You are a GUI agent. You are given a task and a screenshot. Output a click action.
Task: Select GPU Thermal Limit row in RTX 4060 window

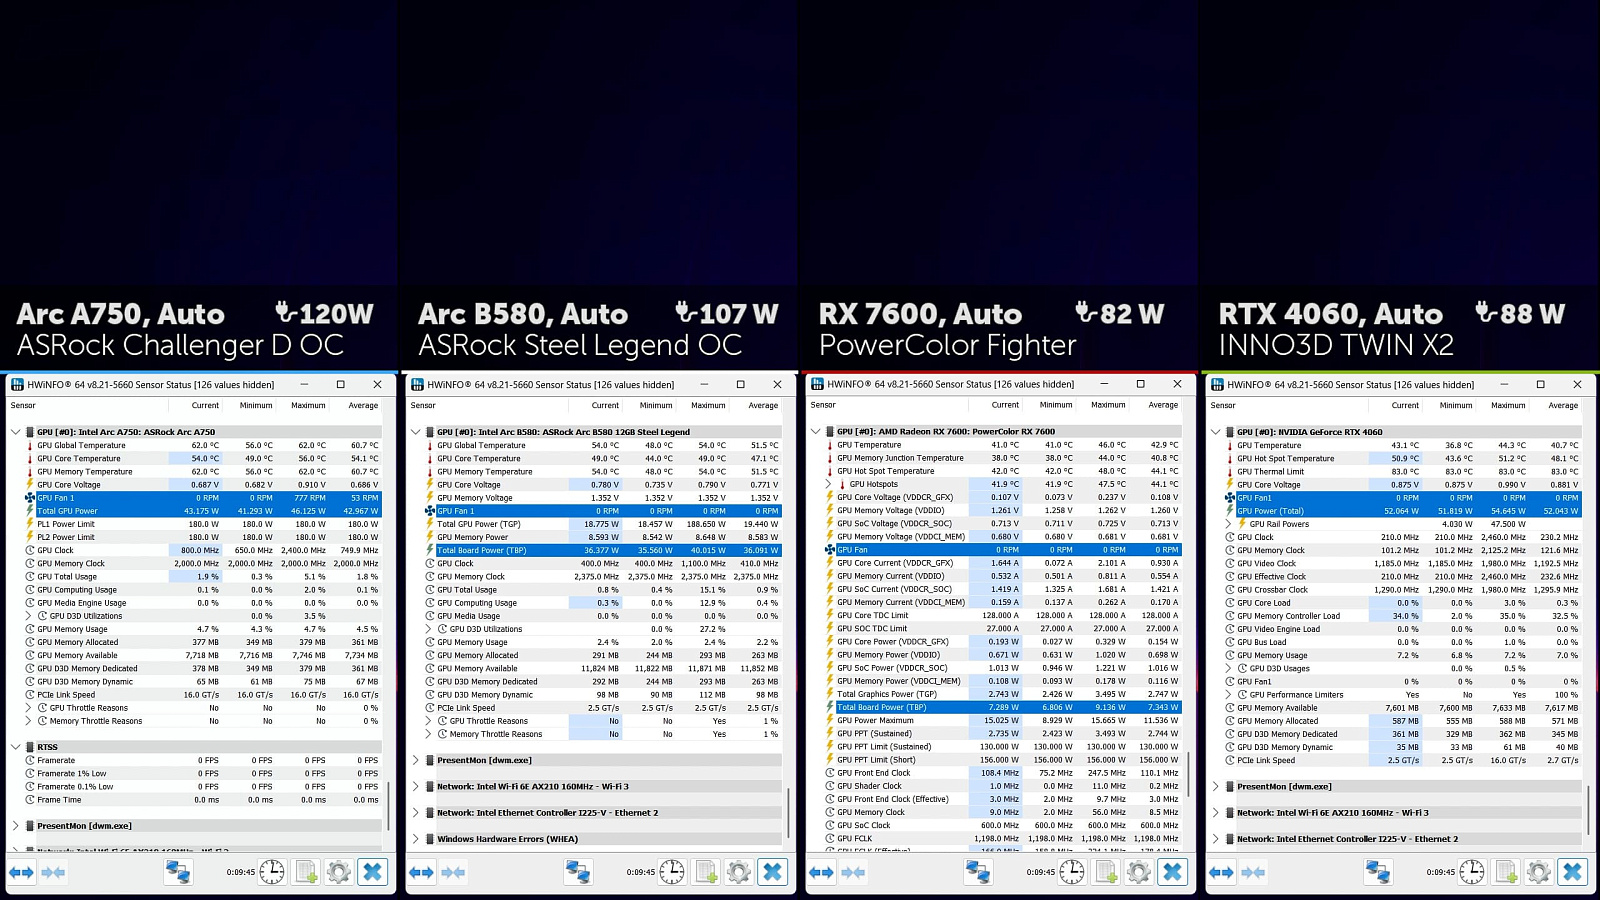point(1403,472)
